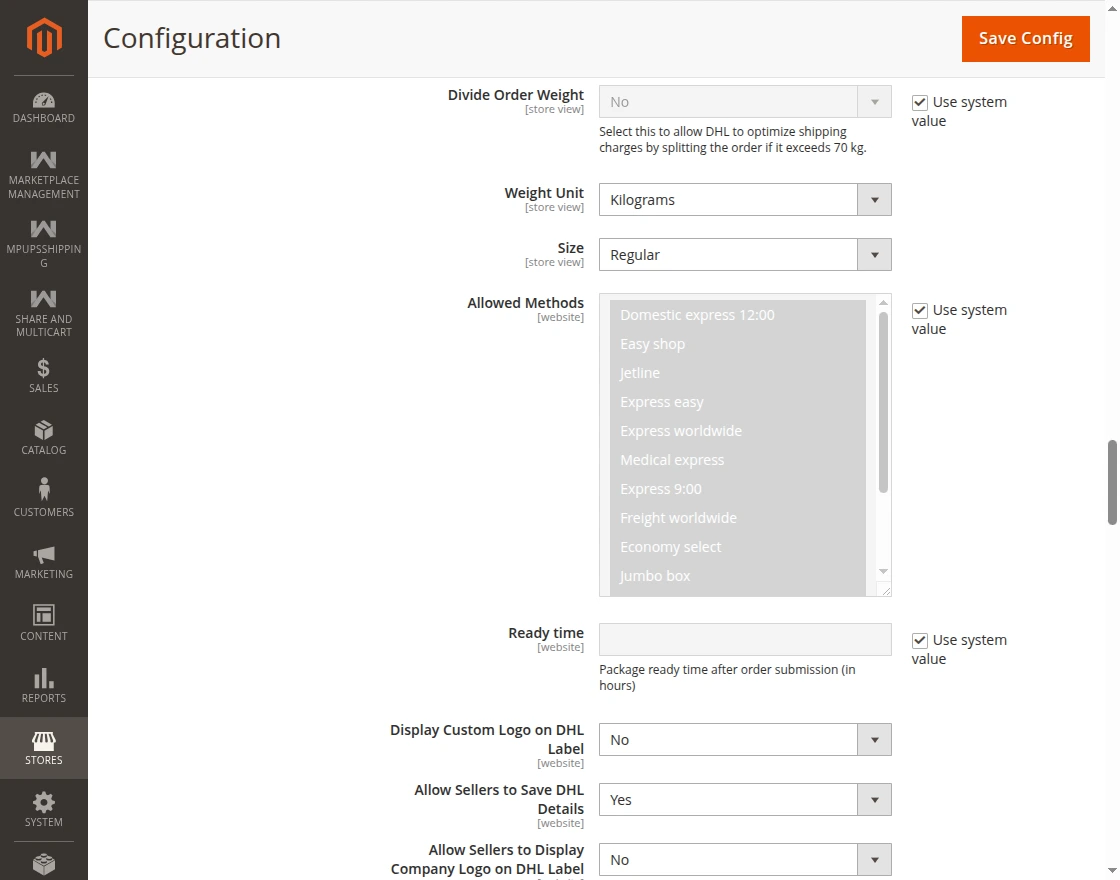Select Easy shop method

(x=738, y=344)
